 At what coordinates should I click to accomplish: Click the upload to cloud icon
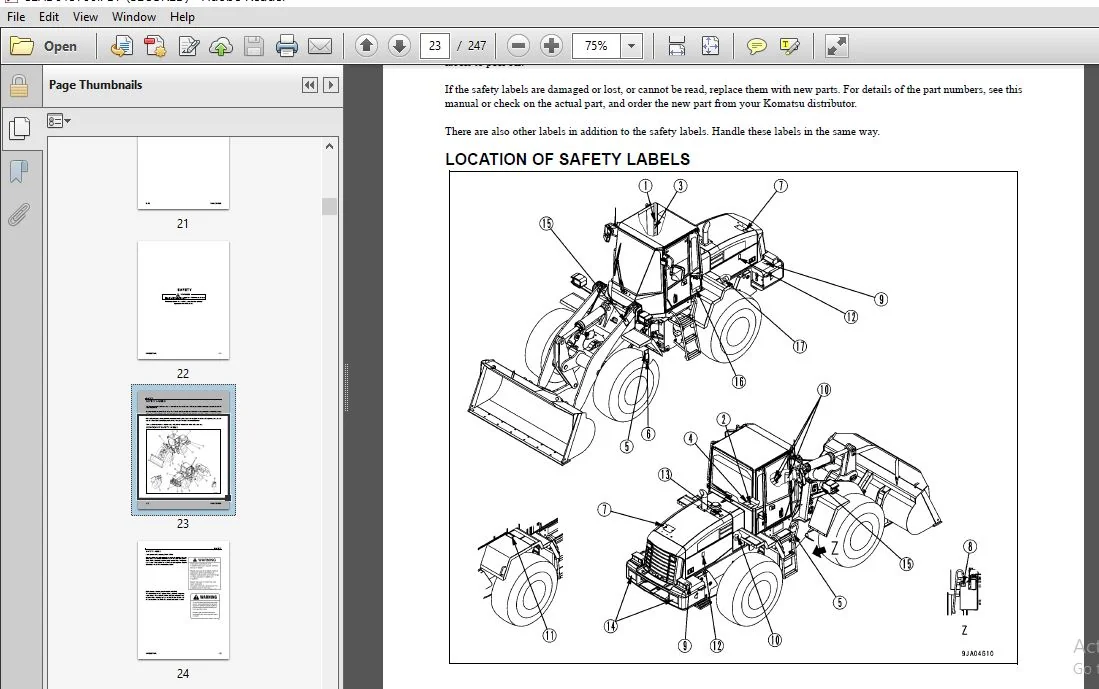(x=221, y=46)
